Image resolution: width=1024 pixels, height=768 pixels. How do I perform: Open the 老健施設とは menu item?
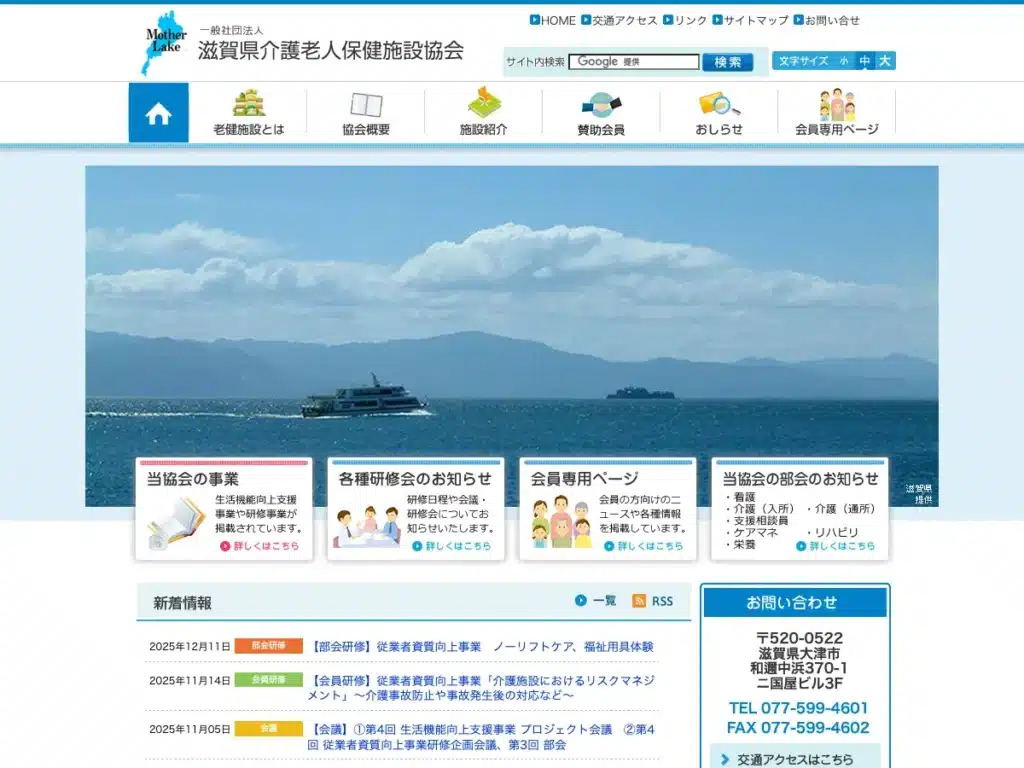248,112
